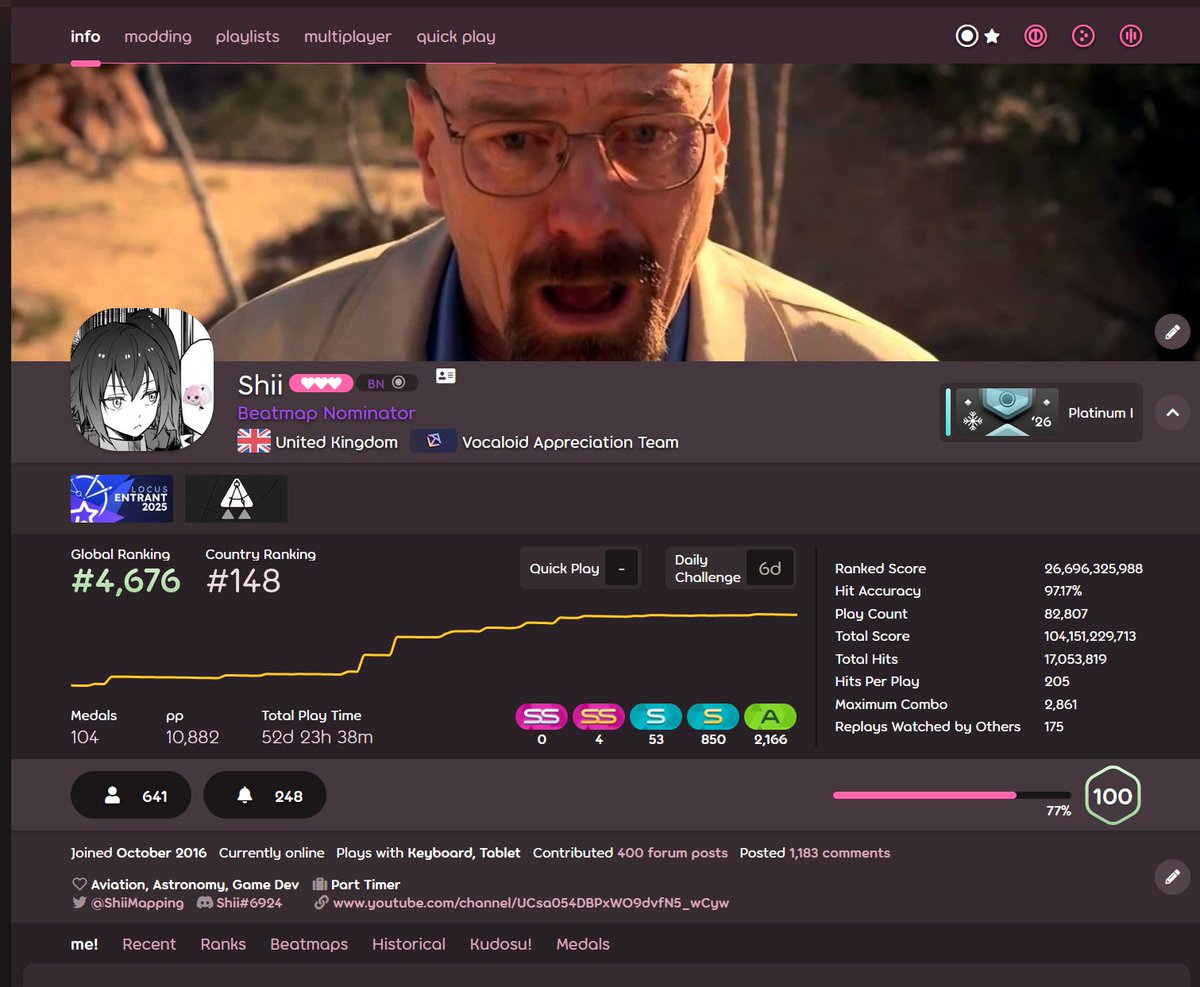Viewport: 1200px width, 987px height.
Task: Open the Vocaloid Appreciation Team link
Action: click(570, 442)
